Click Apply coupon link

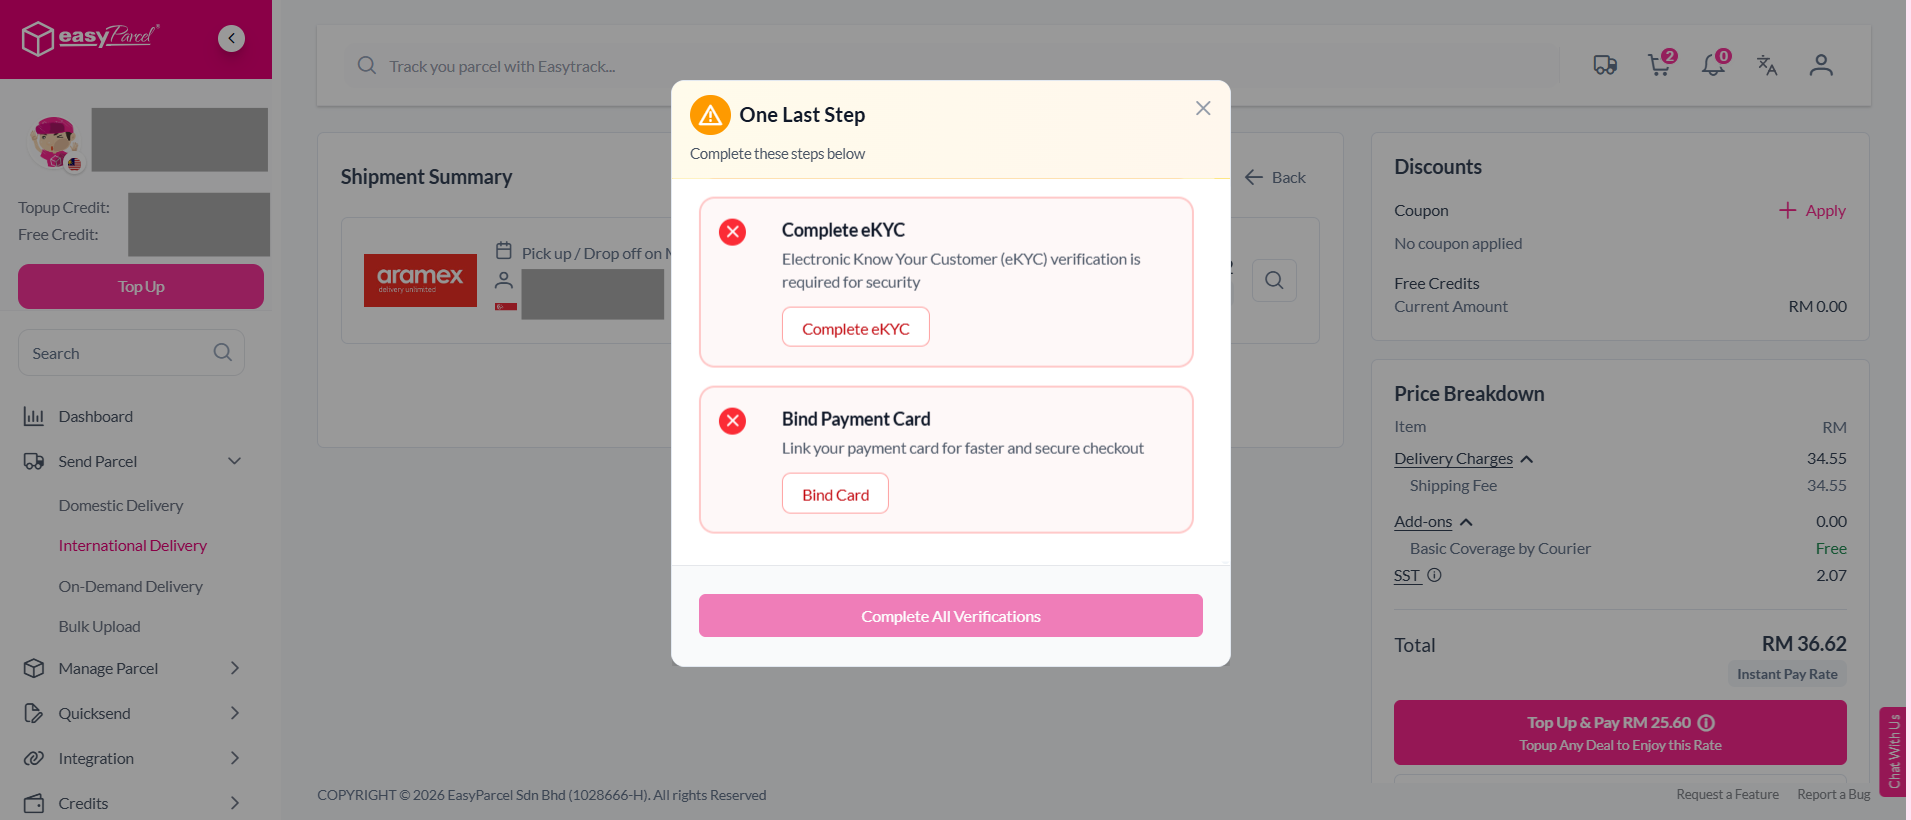[x=1812, y=210]
